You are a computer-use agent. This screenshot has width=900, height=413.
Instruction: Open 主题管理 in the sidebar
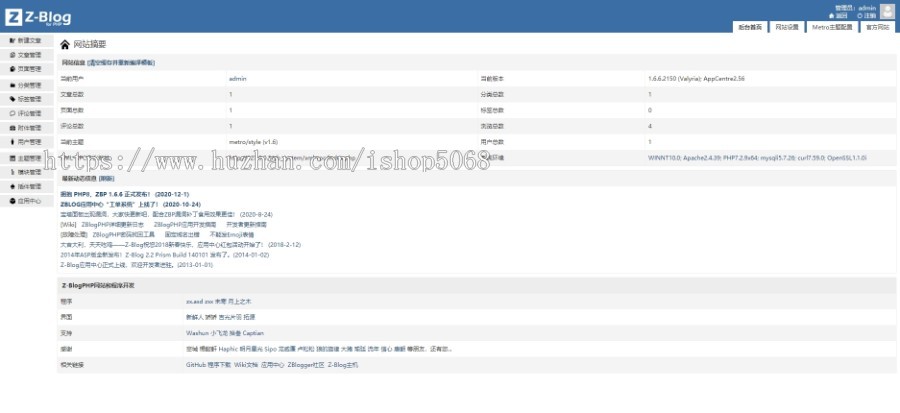point(25,158)
